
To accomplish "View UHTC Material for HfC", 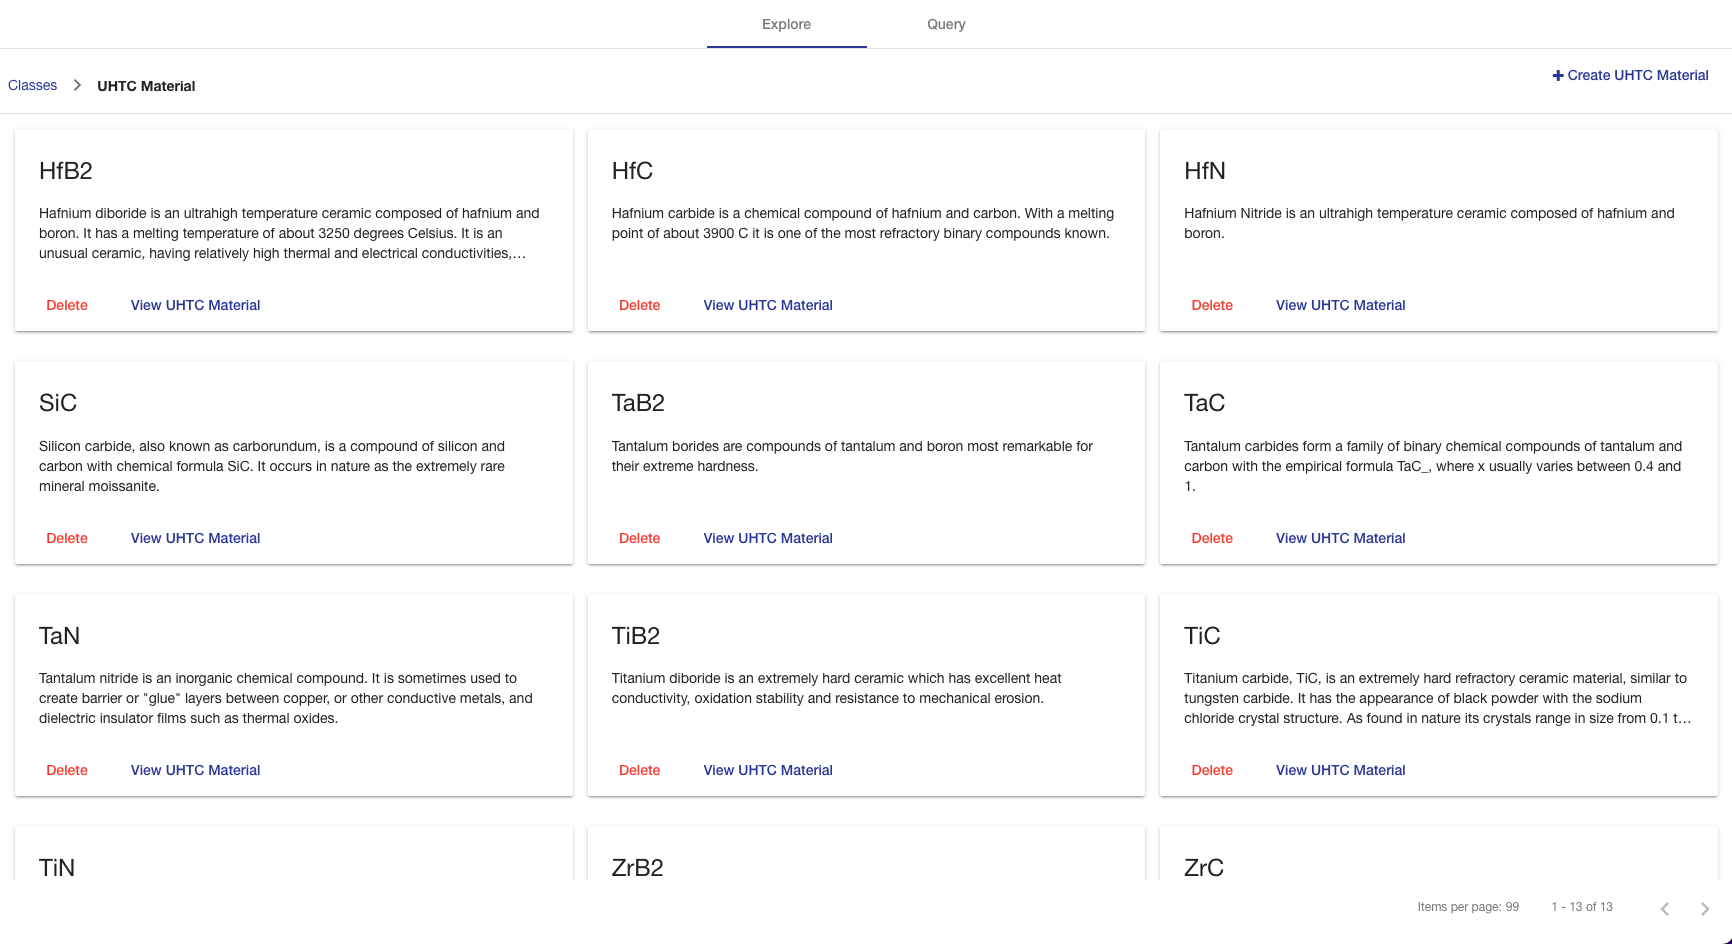I will 767,305.
